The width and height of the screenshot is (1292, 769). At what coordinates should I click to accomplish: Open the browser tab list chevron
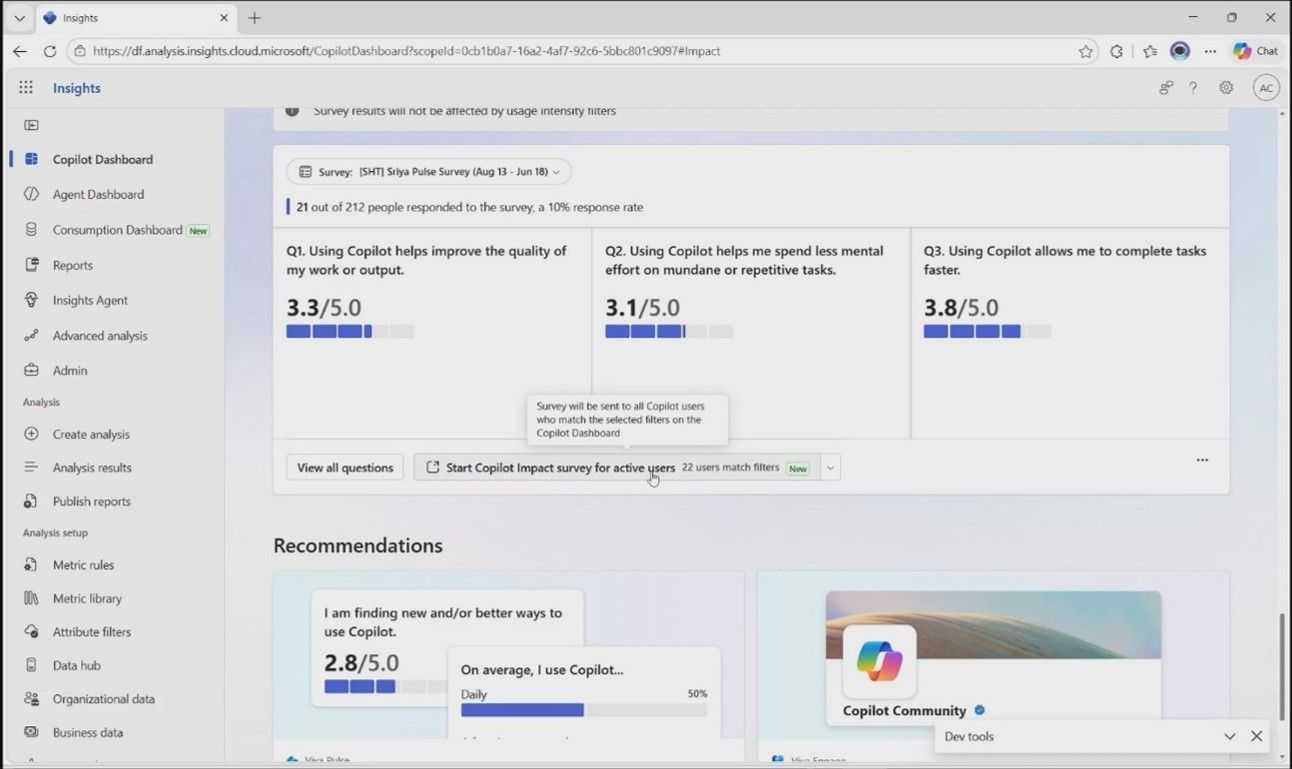[x=19, y=18]
